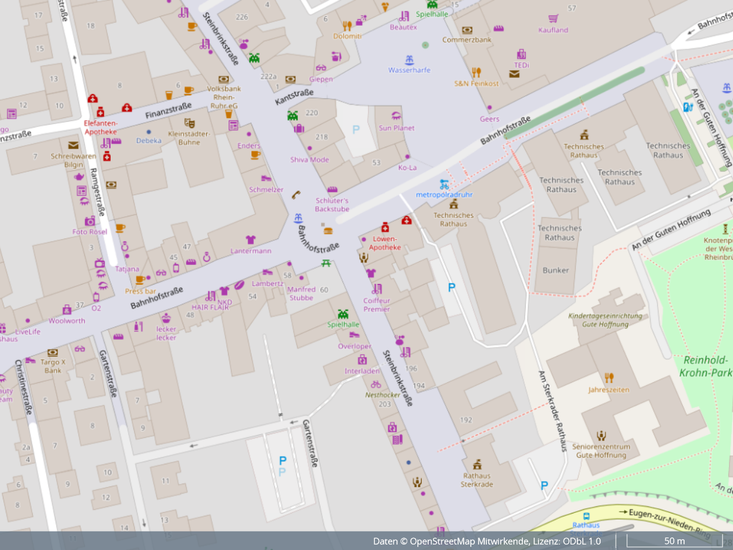Click the Schreibwaren Bilgin post envelope icon
733x550 pixels.
[73, 145]
